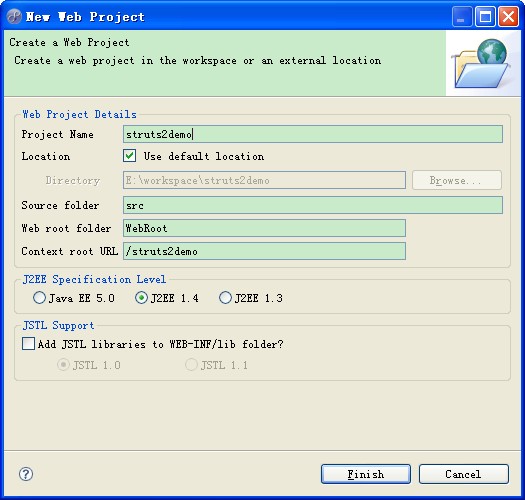Click the Source folder input field
The height and width of the screenshot is (500, 525).
pyautogui.click(x=313, y=205)
